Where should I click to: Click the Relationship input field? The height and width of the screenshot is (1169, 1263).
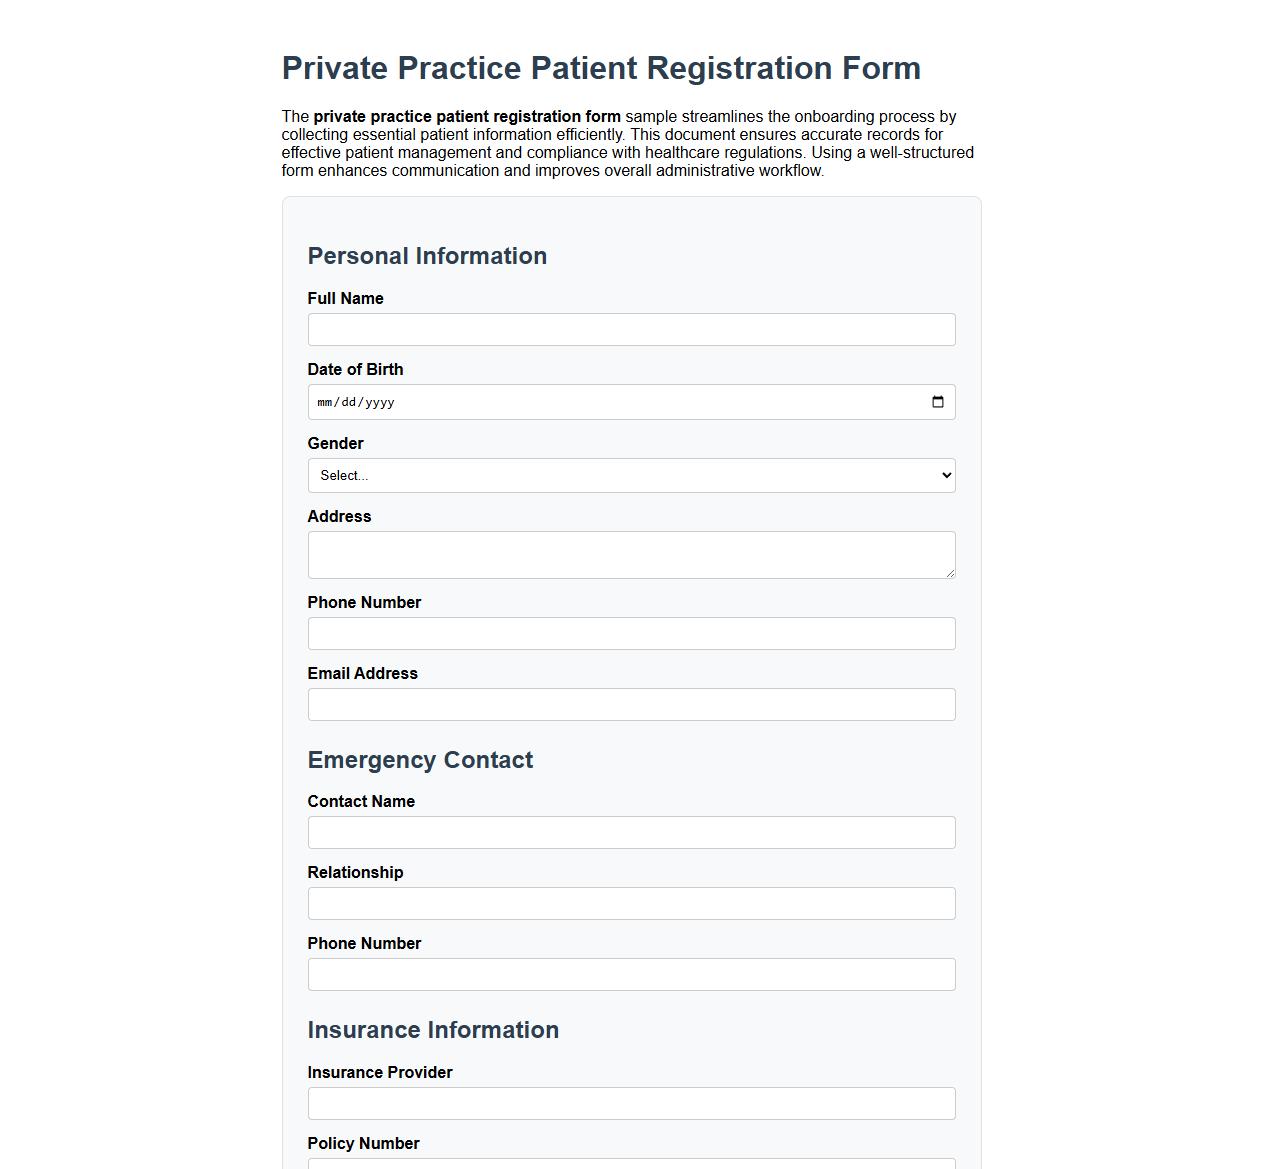pos(632,903)
